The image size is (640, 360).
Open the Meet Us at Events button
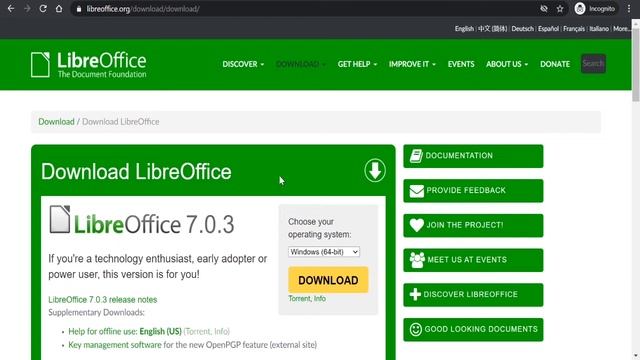[473, 260]
